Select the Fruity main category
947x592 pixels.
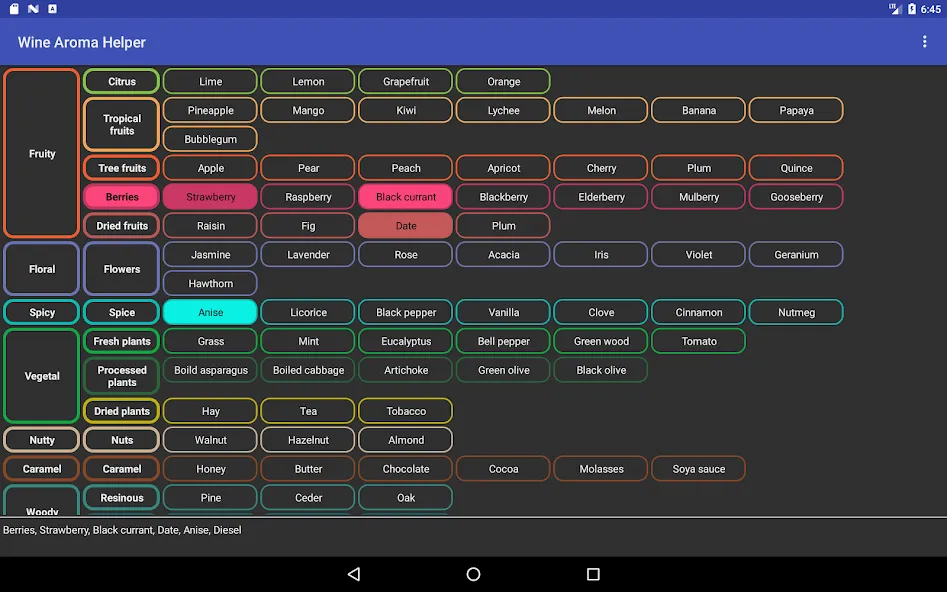point(42,153)
